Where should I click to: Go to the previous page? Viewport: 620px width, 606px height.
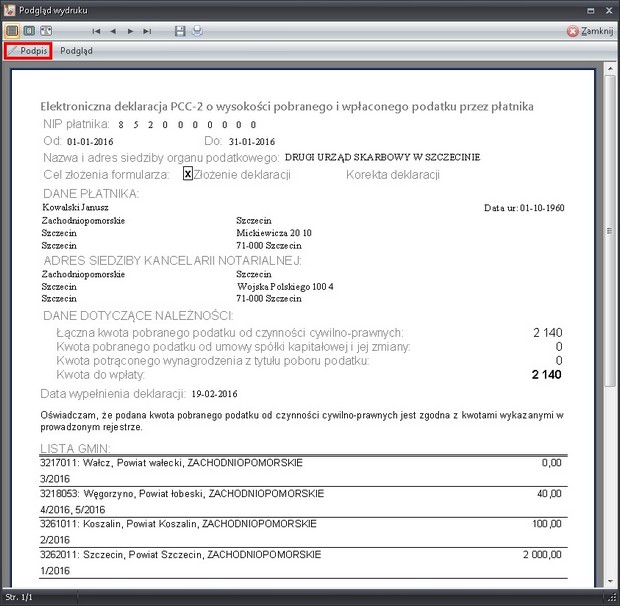114,31
